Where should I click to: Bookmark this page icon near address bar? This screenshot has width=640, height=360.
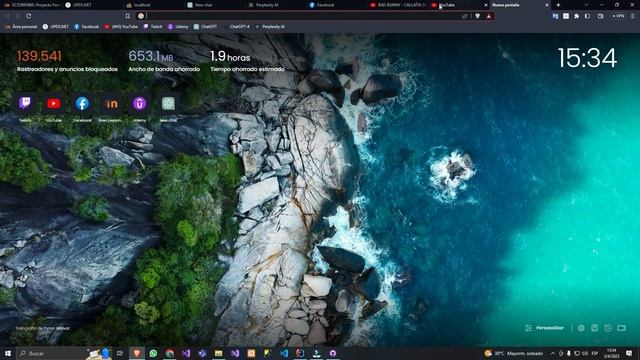pyautogui.click(x=127, y=16)
